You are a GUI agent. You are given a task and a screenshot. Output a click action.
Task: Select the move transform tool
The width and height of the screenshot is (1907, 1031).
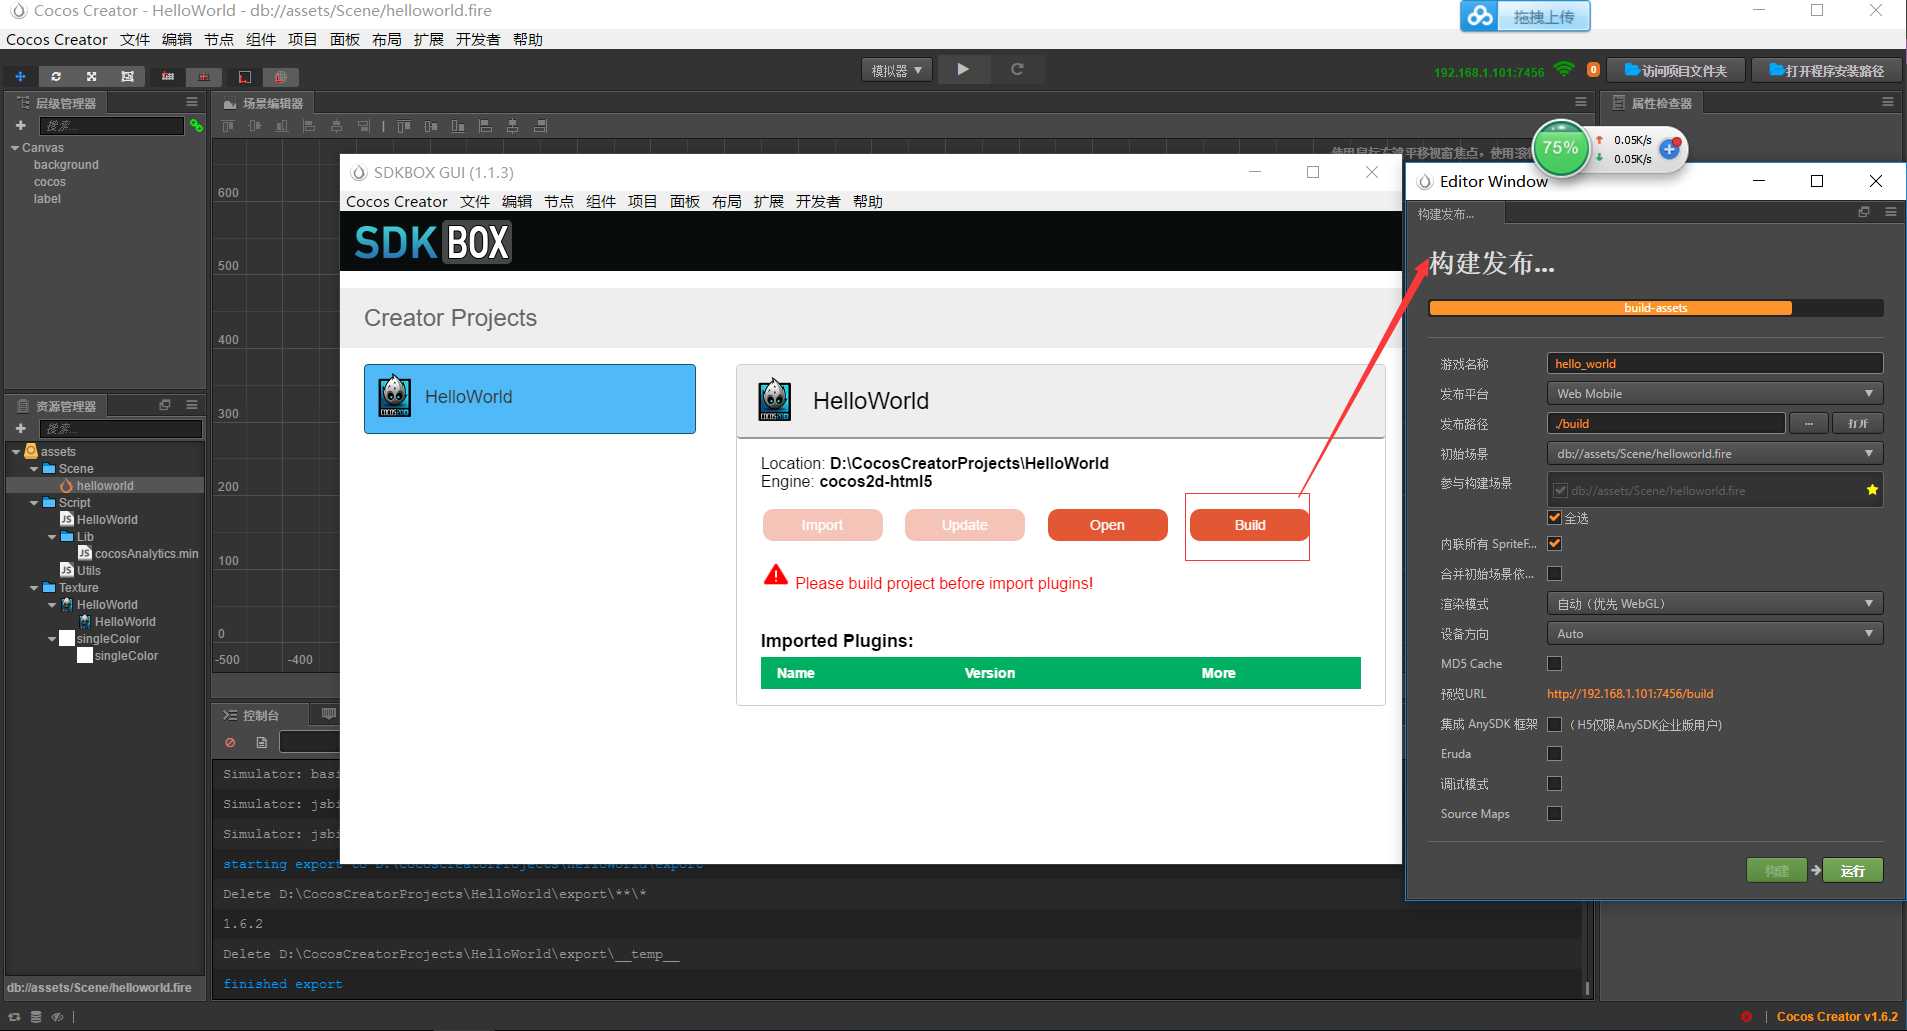(20, 76)
